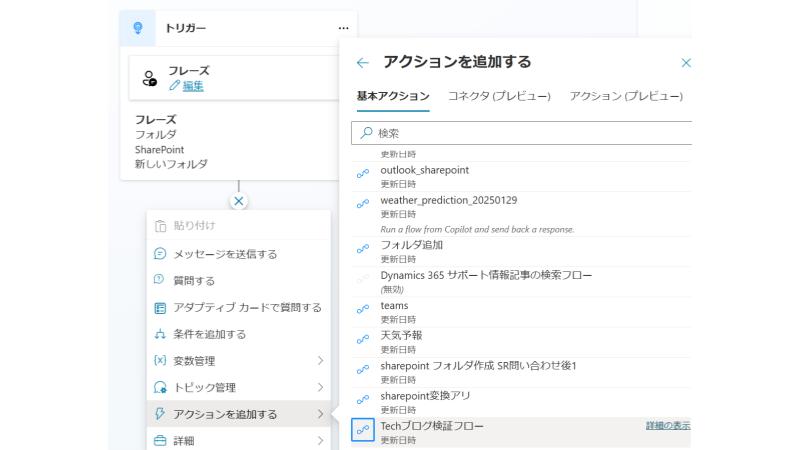Switch to the コネクタ (プレビュー) tab
The height and width of the screenshot is (450, 800).
coord(499,96)
